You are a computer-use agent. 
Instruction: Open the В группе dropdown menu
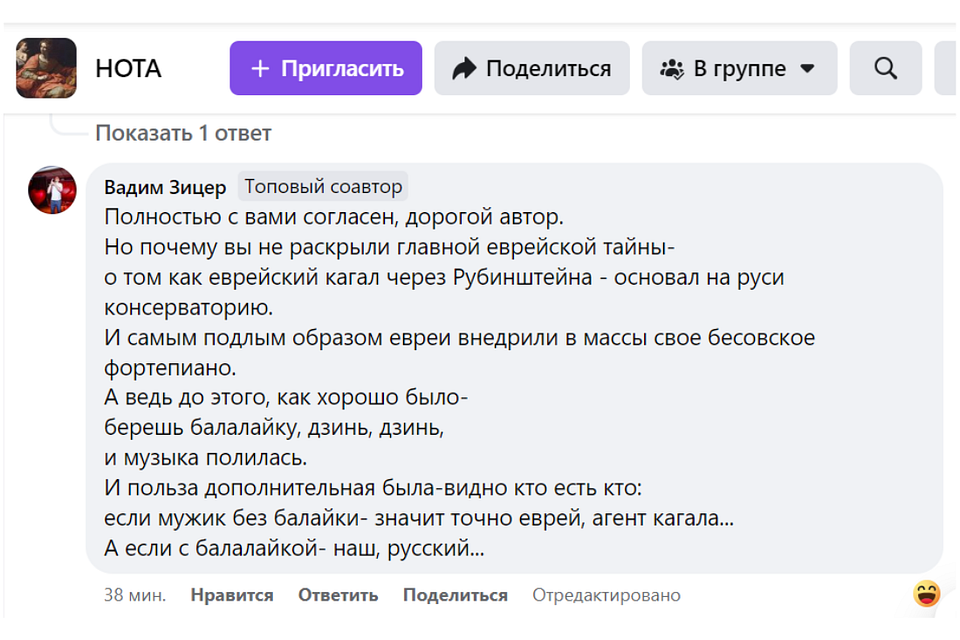pyautogui.click(x=739, y=68)
